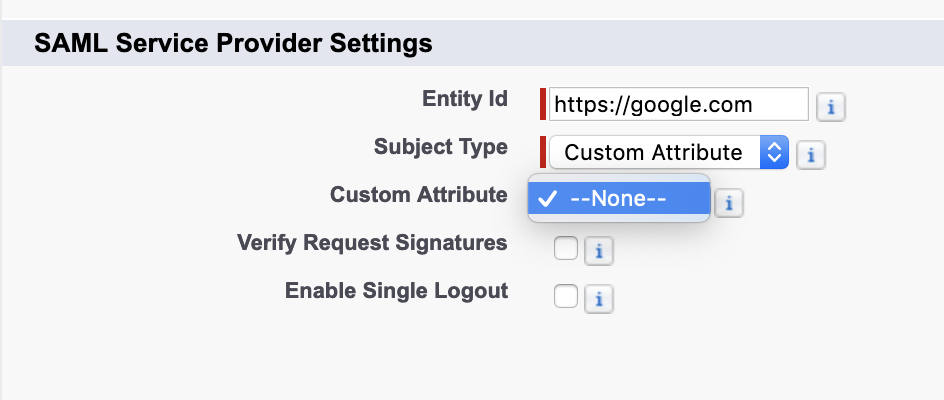Enable the Verify Request Signatures checkbox
Image resolution: width=944 pixels, height=400 pixels.
coord(566,248)
